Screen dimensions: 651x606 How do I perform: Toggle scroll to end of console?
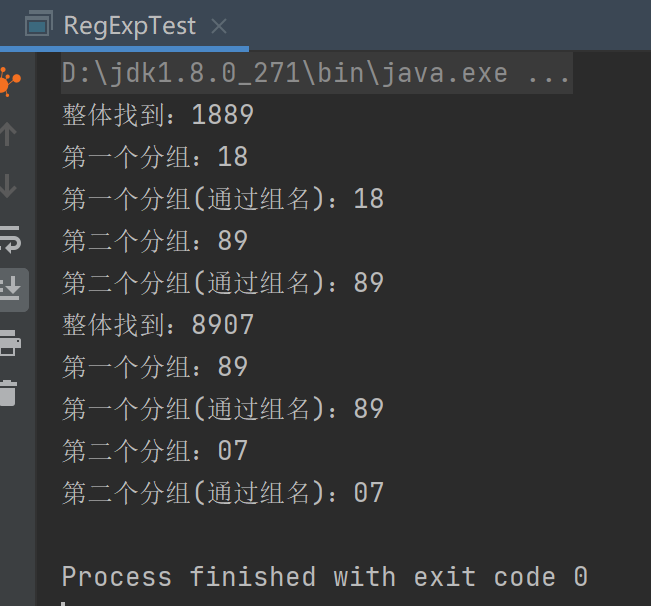[x=9, y=290]
